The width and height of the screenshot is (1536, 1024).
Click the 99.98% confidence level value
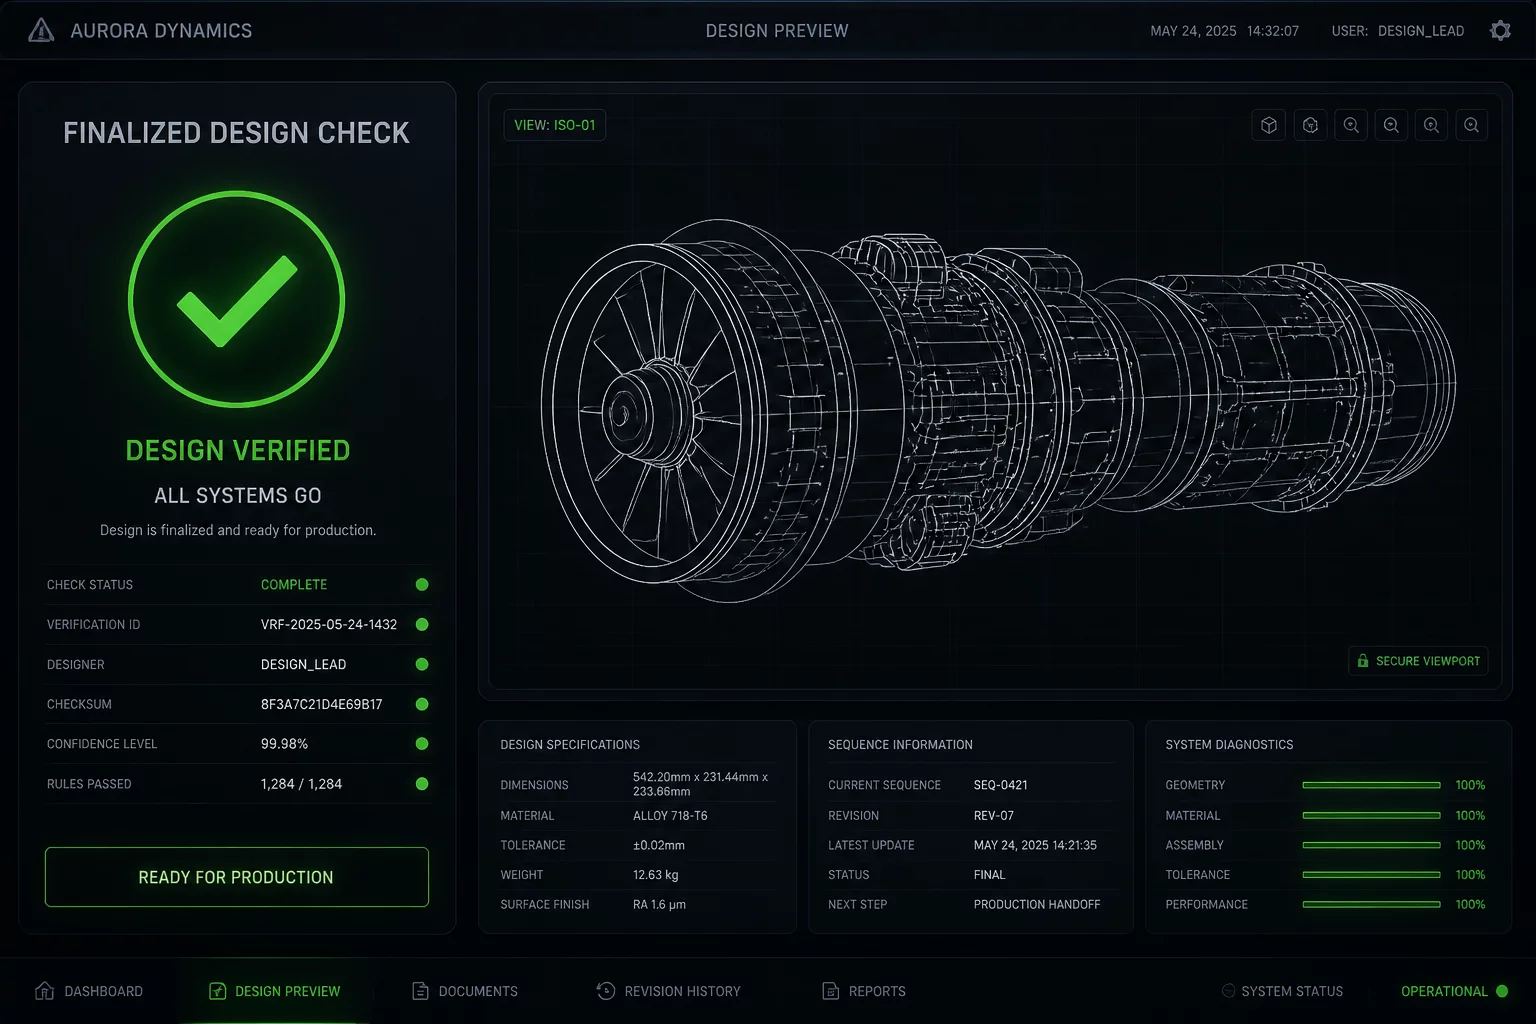284,744
